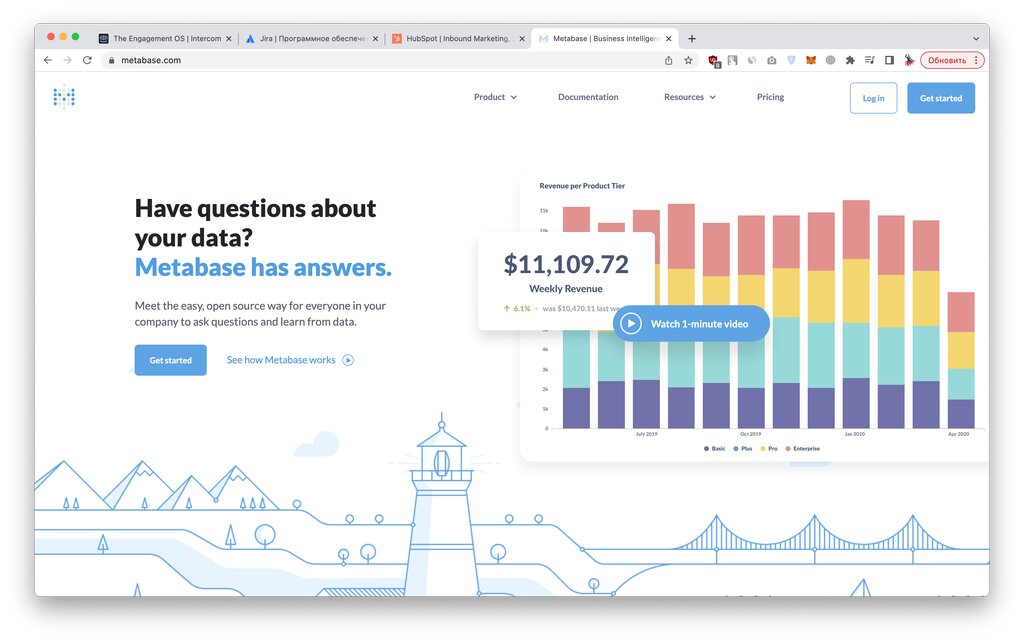Click the July 2019 axis label

coord(647,434)
